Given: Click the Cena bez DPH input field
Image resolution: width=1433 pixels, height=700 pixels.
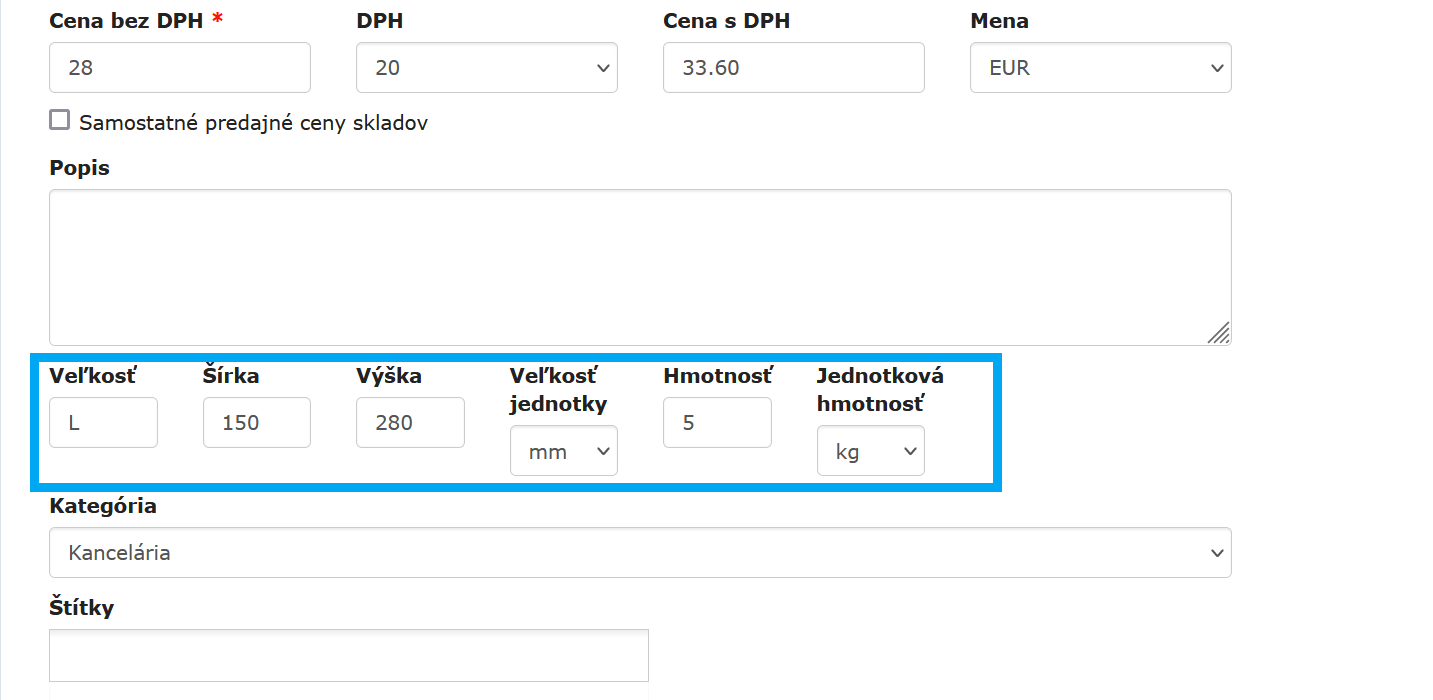Looking at the screenshot, I should [x=180, y=68].
